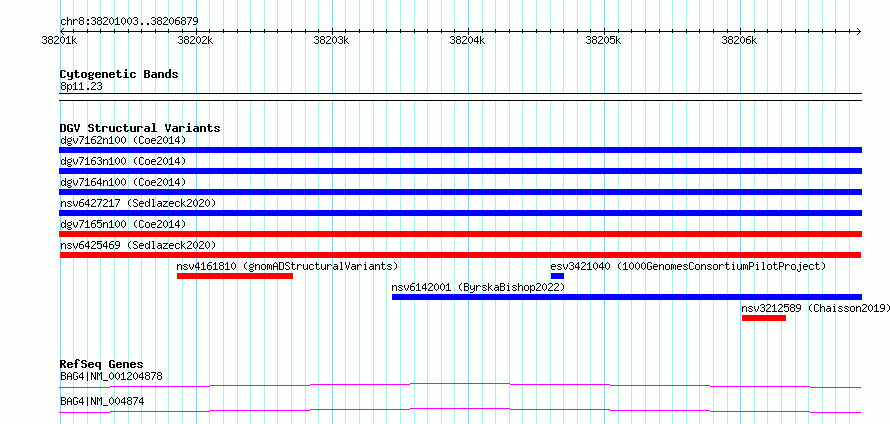
Task: Open the nsv6425469 red variant bar
Action: (460, 255)
